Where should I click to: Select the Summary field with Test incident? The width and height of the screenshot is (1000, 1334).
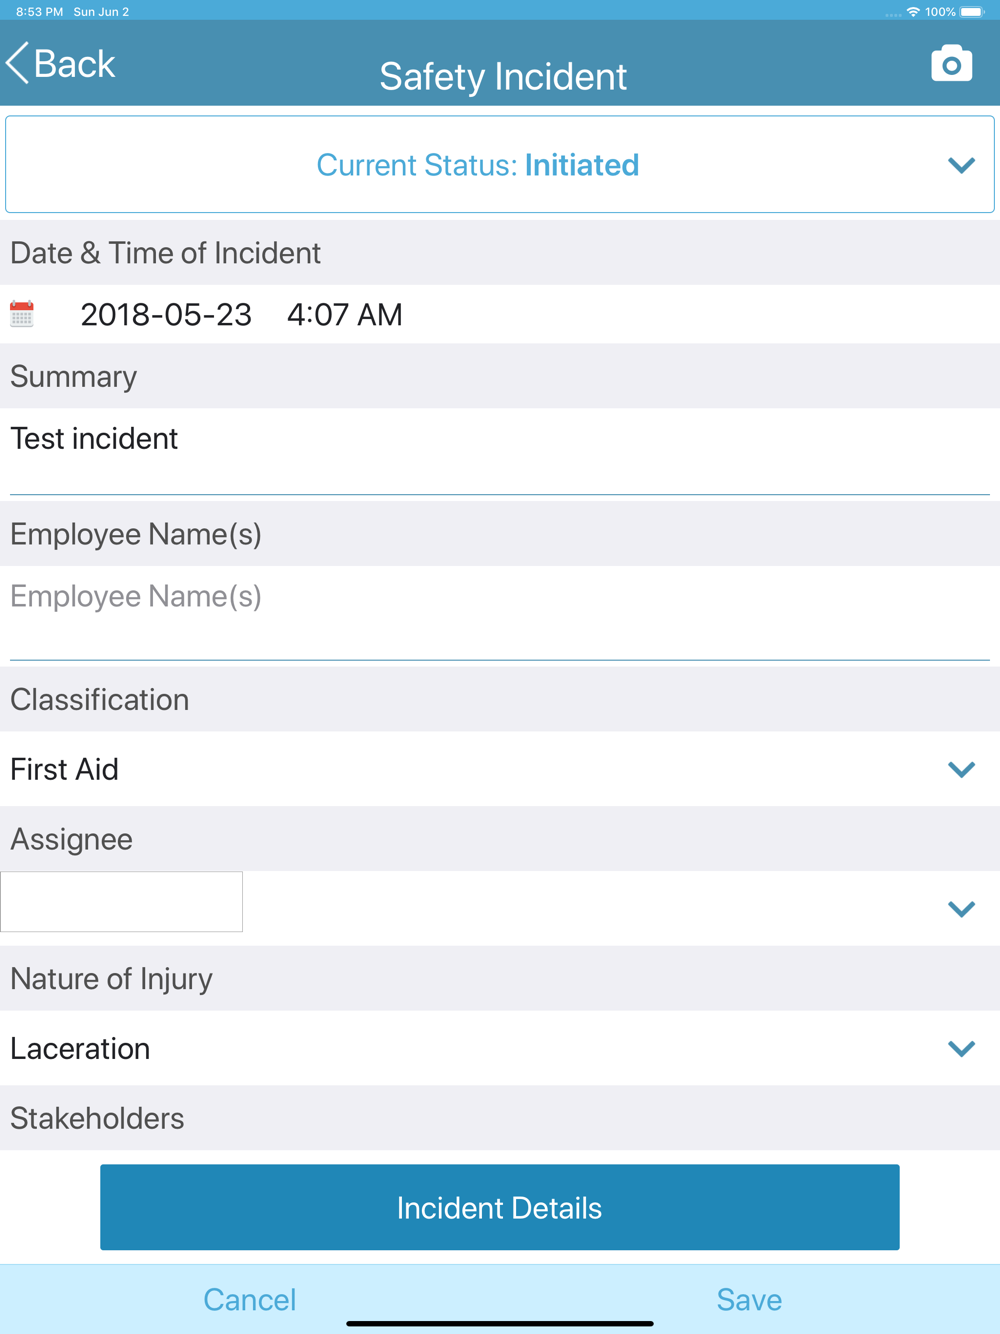[x=500, y=451]
